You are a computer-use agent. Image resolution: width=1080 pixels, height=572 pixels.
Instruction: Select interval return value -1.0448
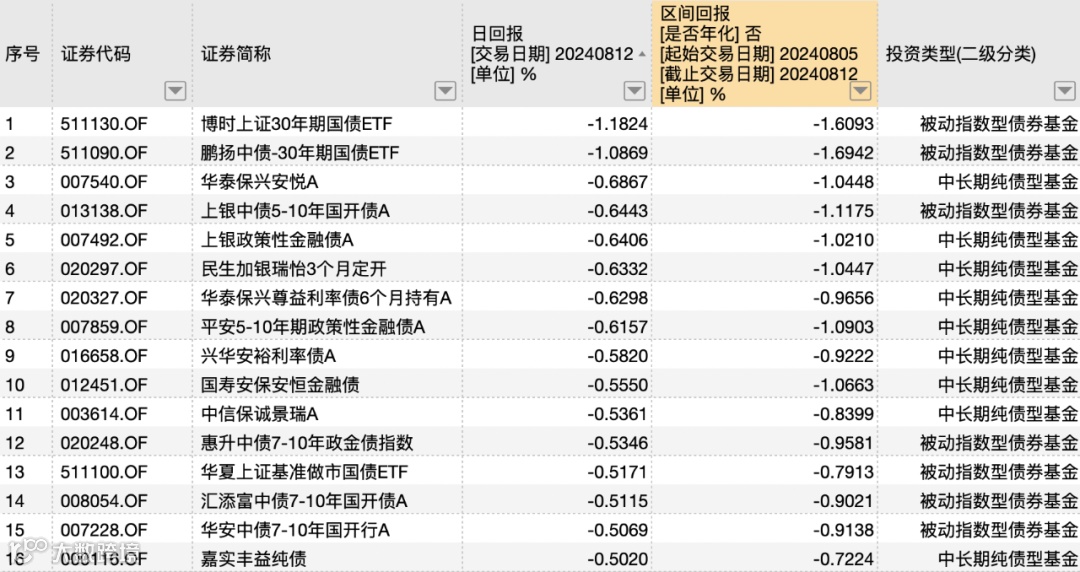click(843, 182)
